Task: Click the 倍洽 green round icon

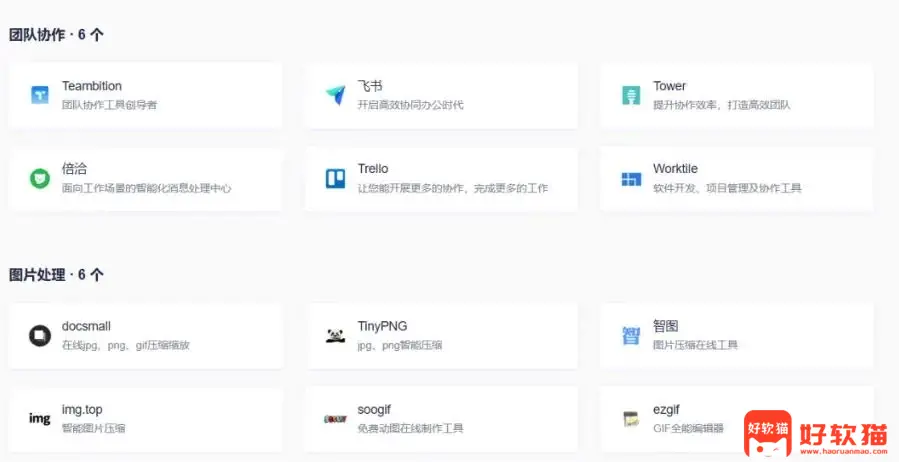Action: tap(40, 178)
